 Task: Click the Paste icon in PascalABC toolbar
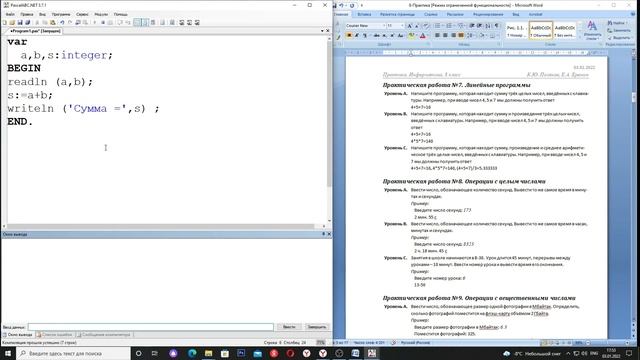point(53,22)
